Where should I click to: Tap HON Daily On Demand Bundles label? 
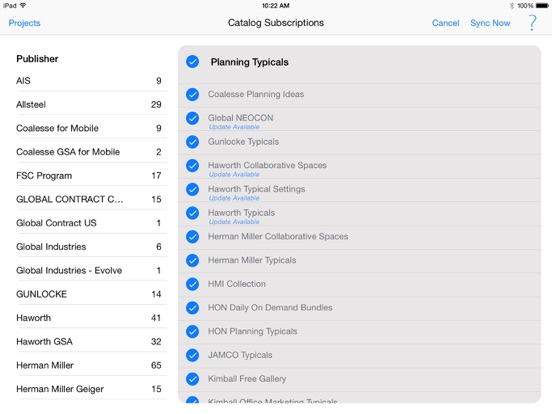click(270, 307)
